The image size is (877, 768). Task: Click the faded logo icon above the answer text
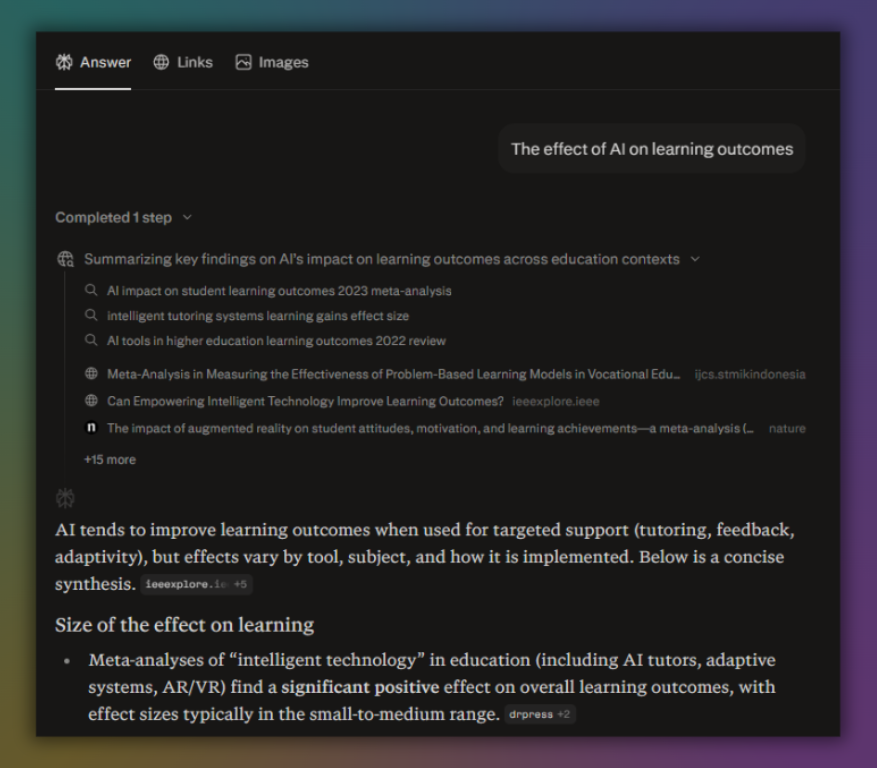pos(65,497)
